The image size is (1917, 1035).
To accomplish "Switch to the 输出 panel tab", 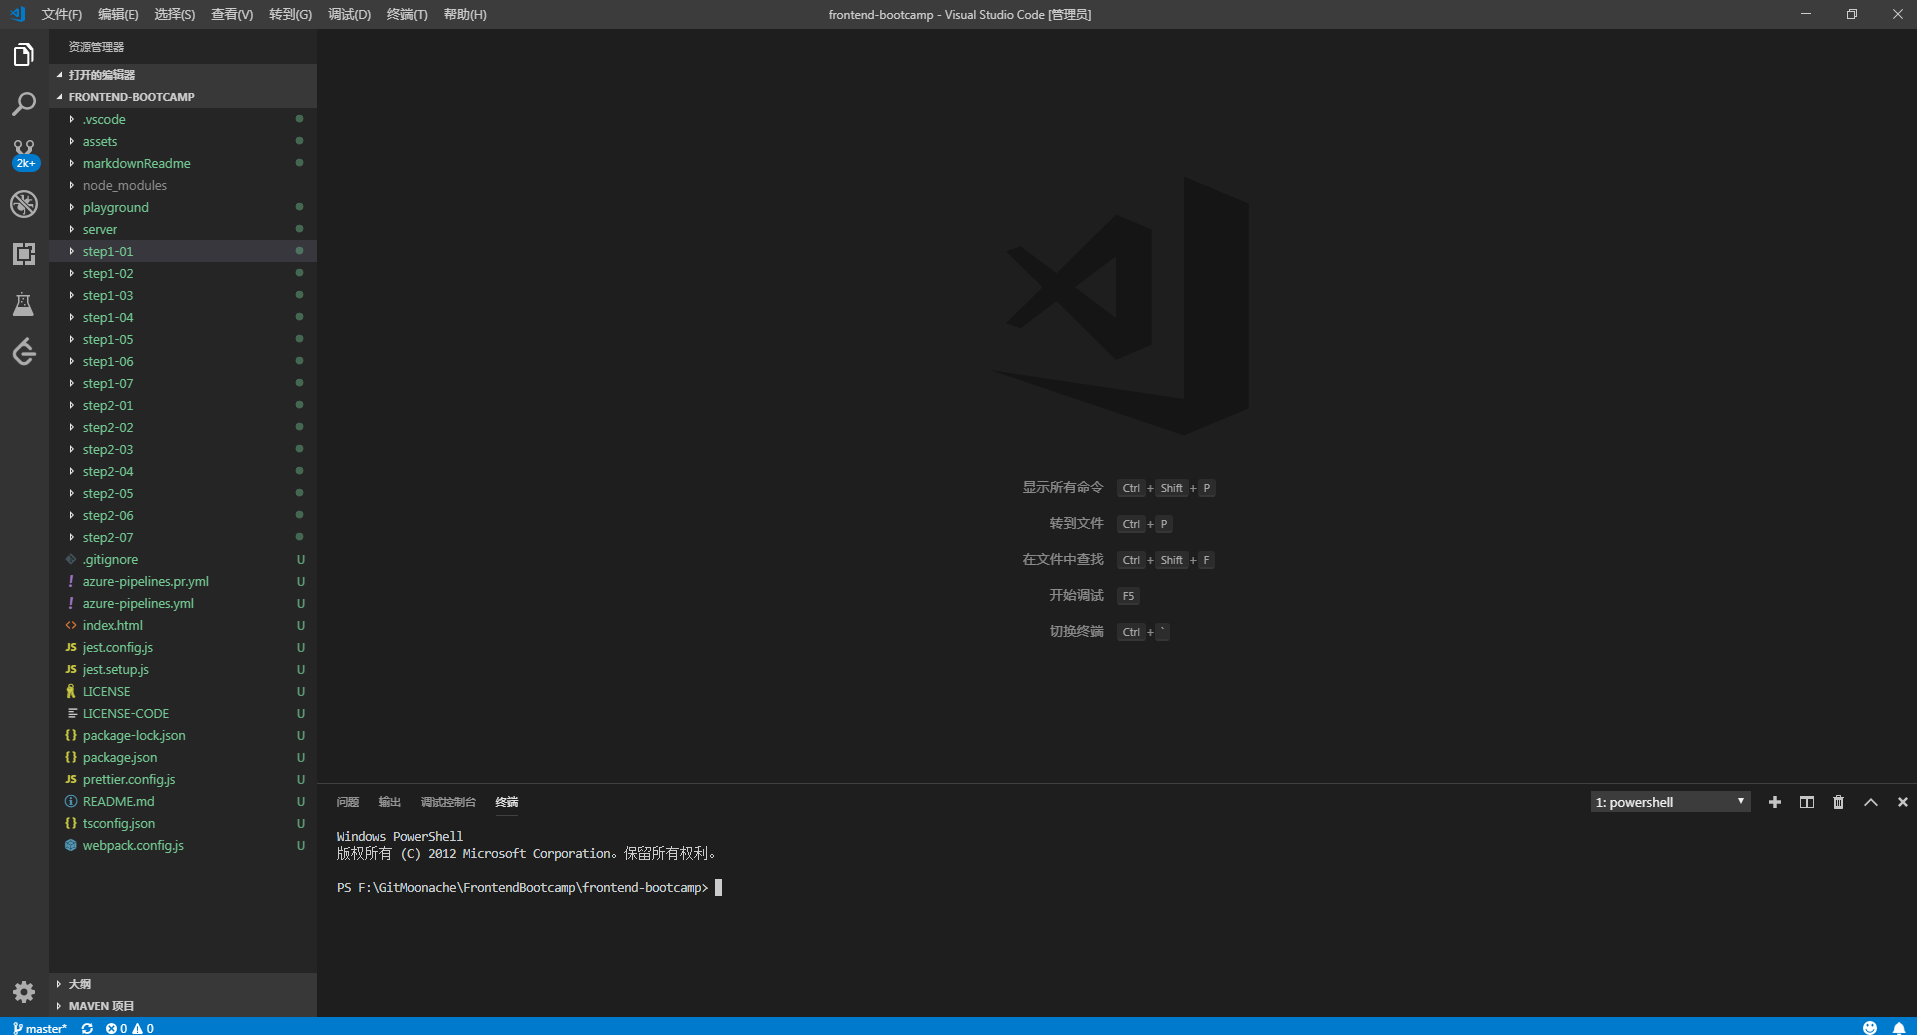I will coord(389,802).
